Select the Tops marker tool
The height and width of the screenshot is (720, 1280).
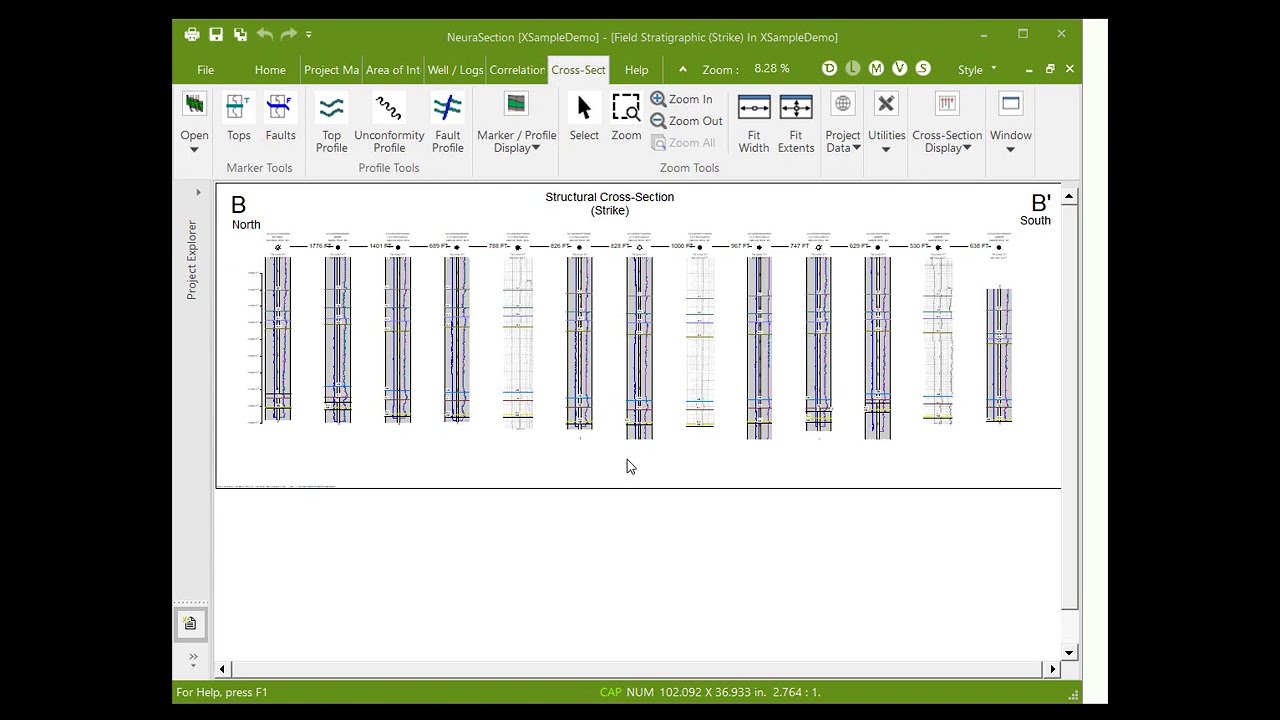[x=238, y=117]
